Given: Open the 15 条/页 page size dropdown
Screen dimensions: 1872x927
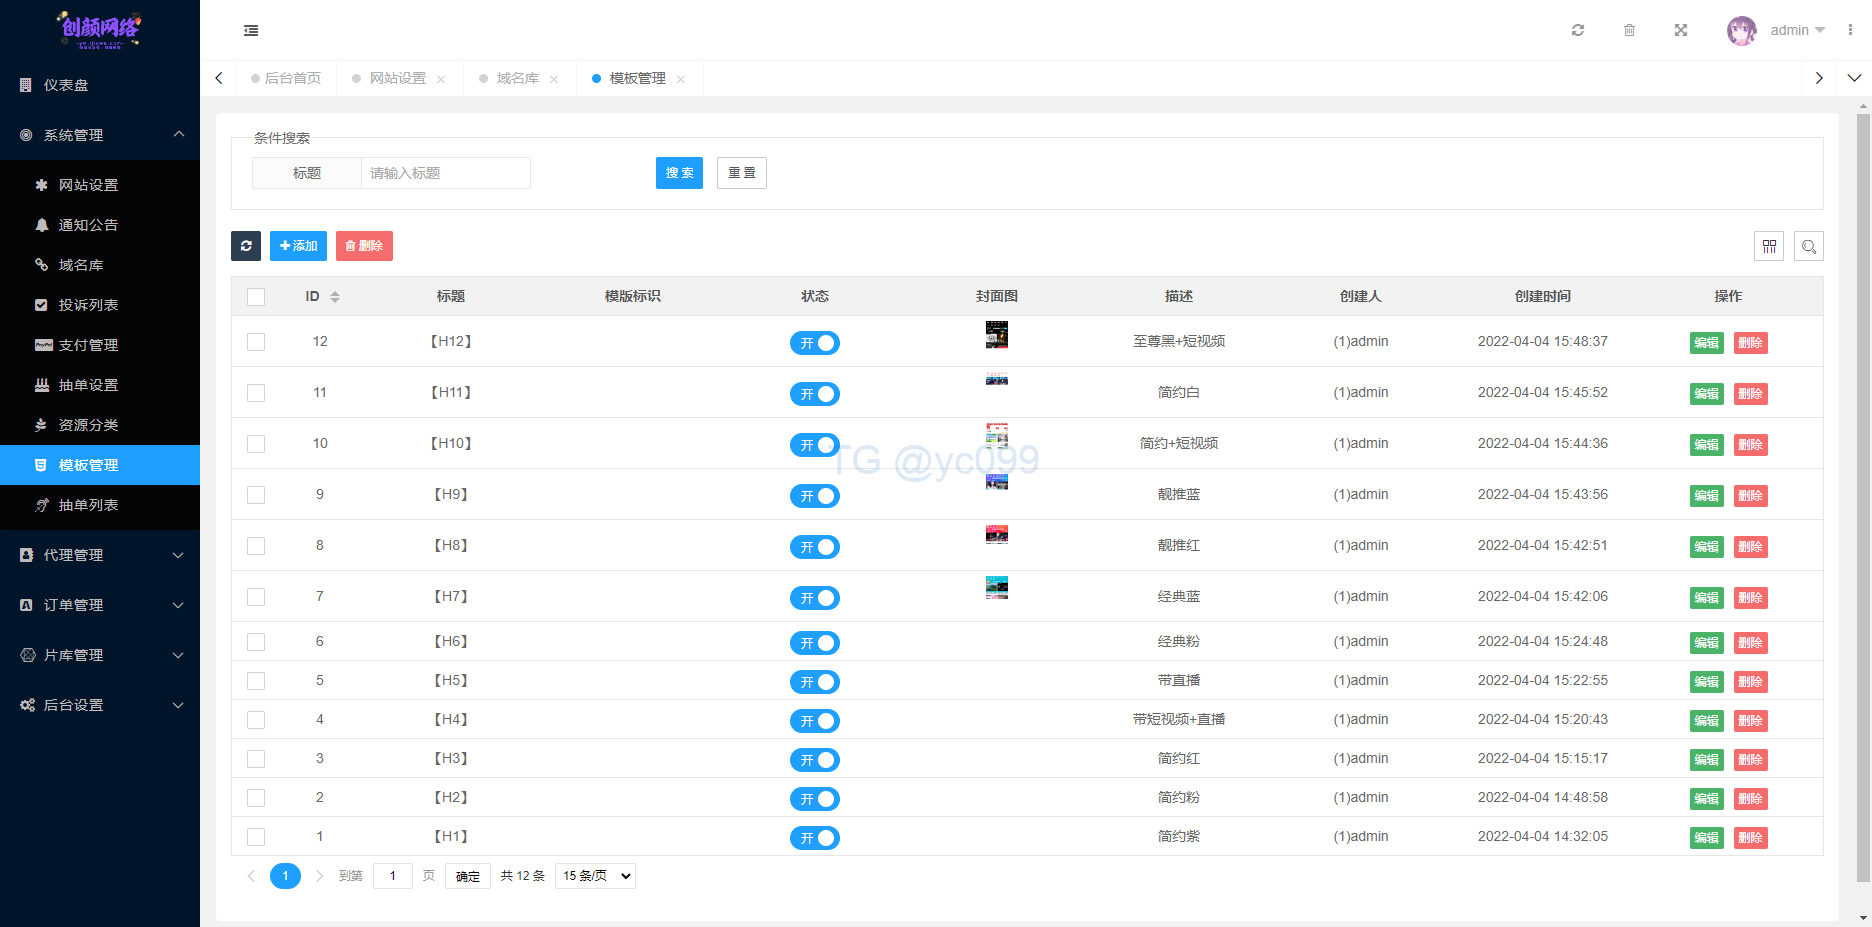Looking at the screenshot, I should [x=595, y=876].
